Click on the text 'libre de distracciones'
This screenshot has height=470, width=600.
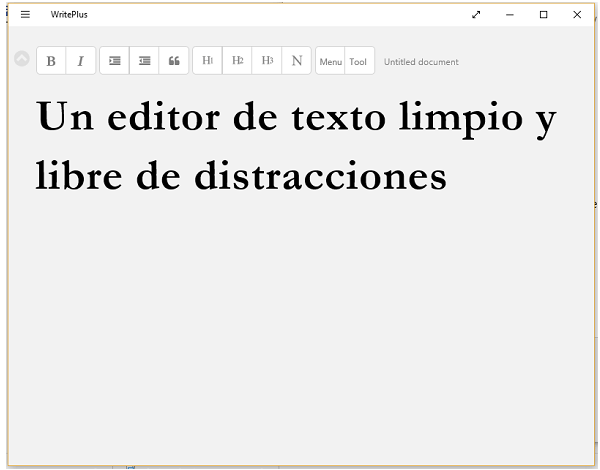(x=241, y=176)
